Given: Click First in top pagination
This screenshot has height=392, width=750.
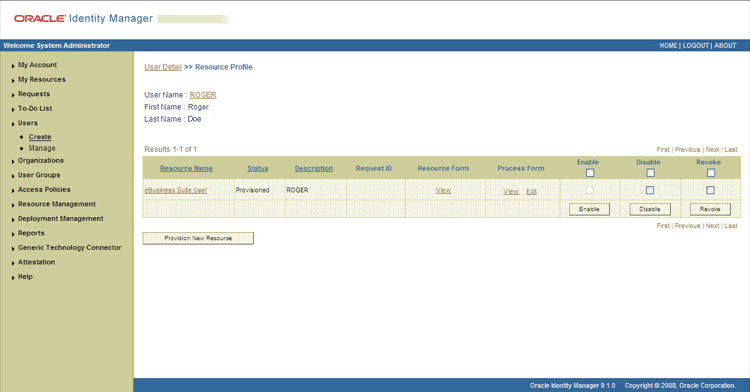Looking at the screenshot, I should tap(663, 150).
